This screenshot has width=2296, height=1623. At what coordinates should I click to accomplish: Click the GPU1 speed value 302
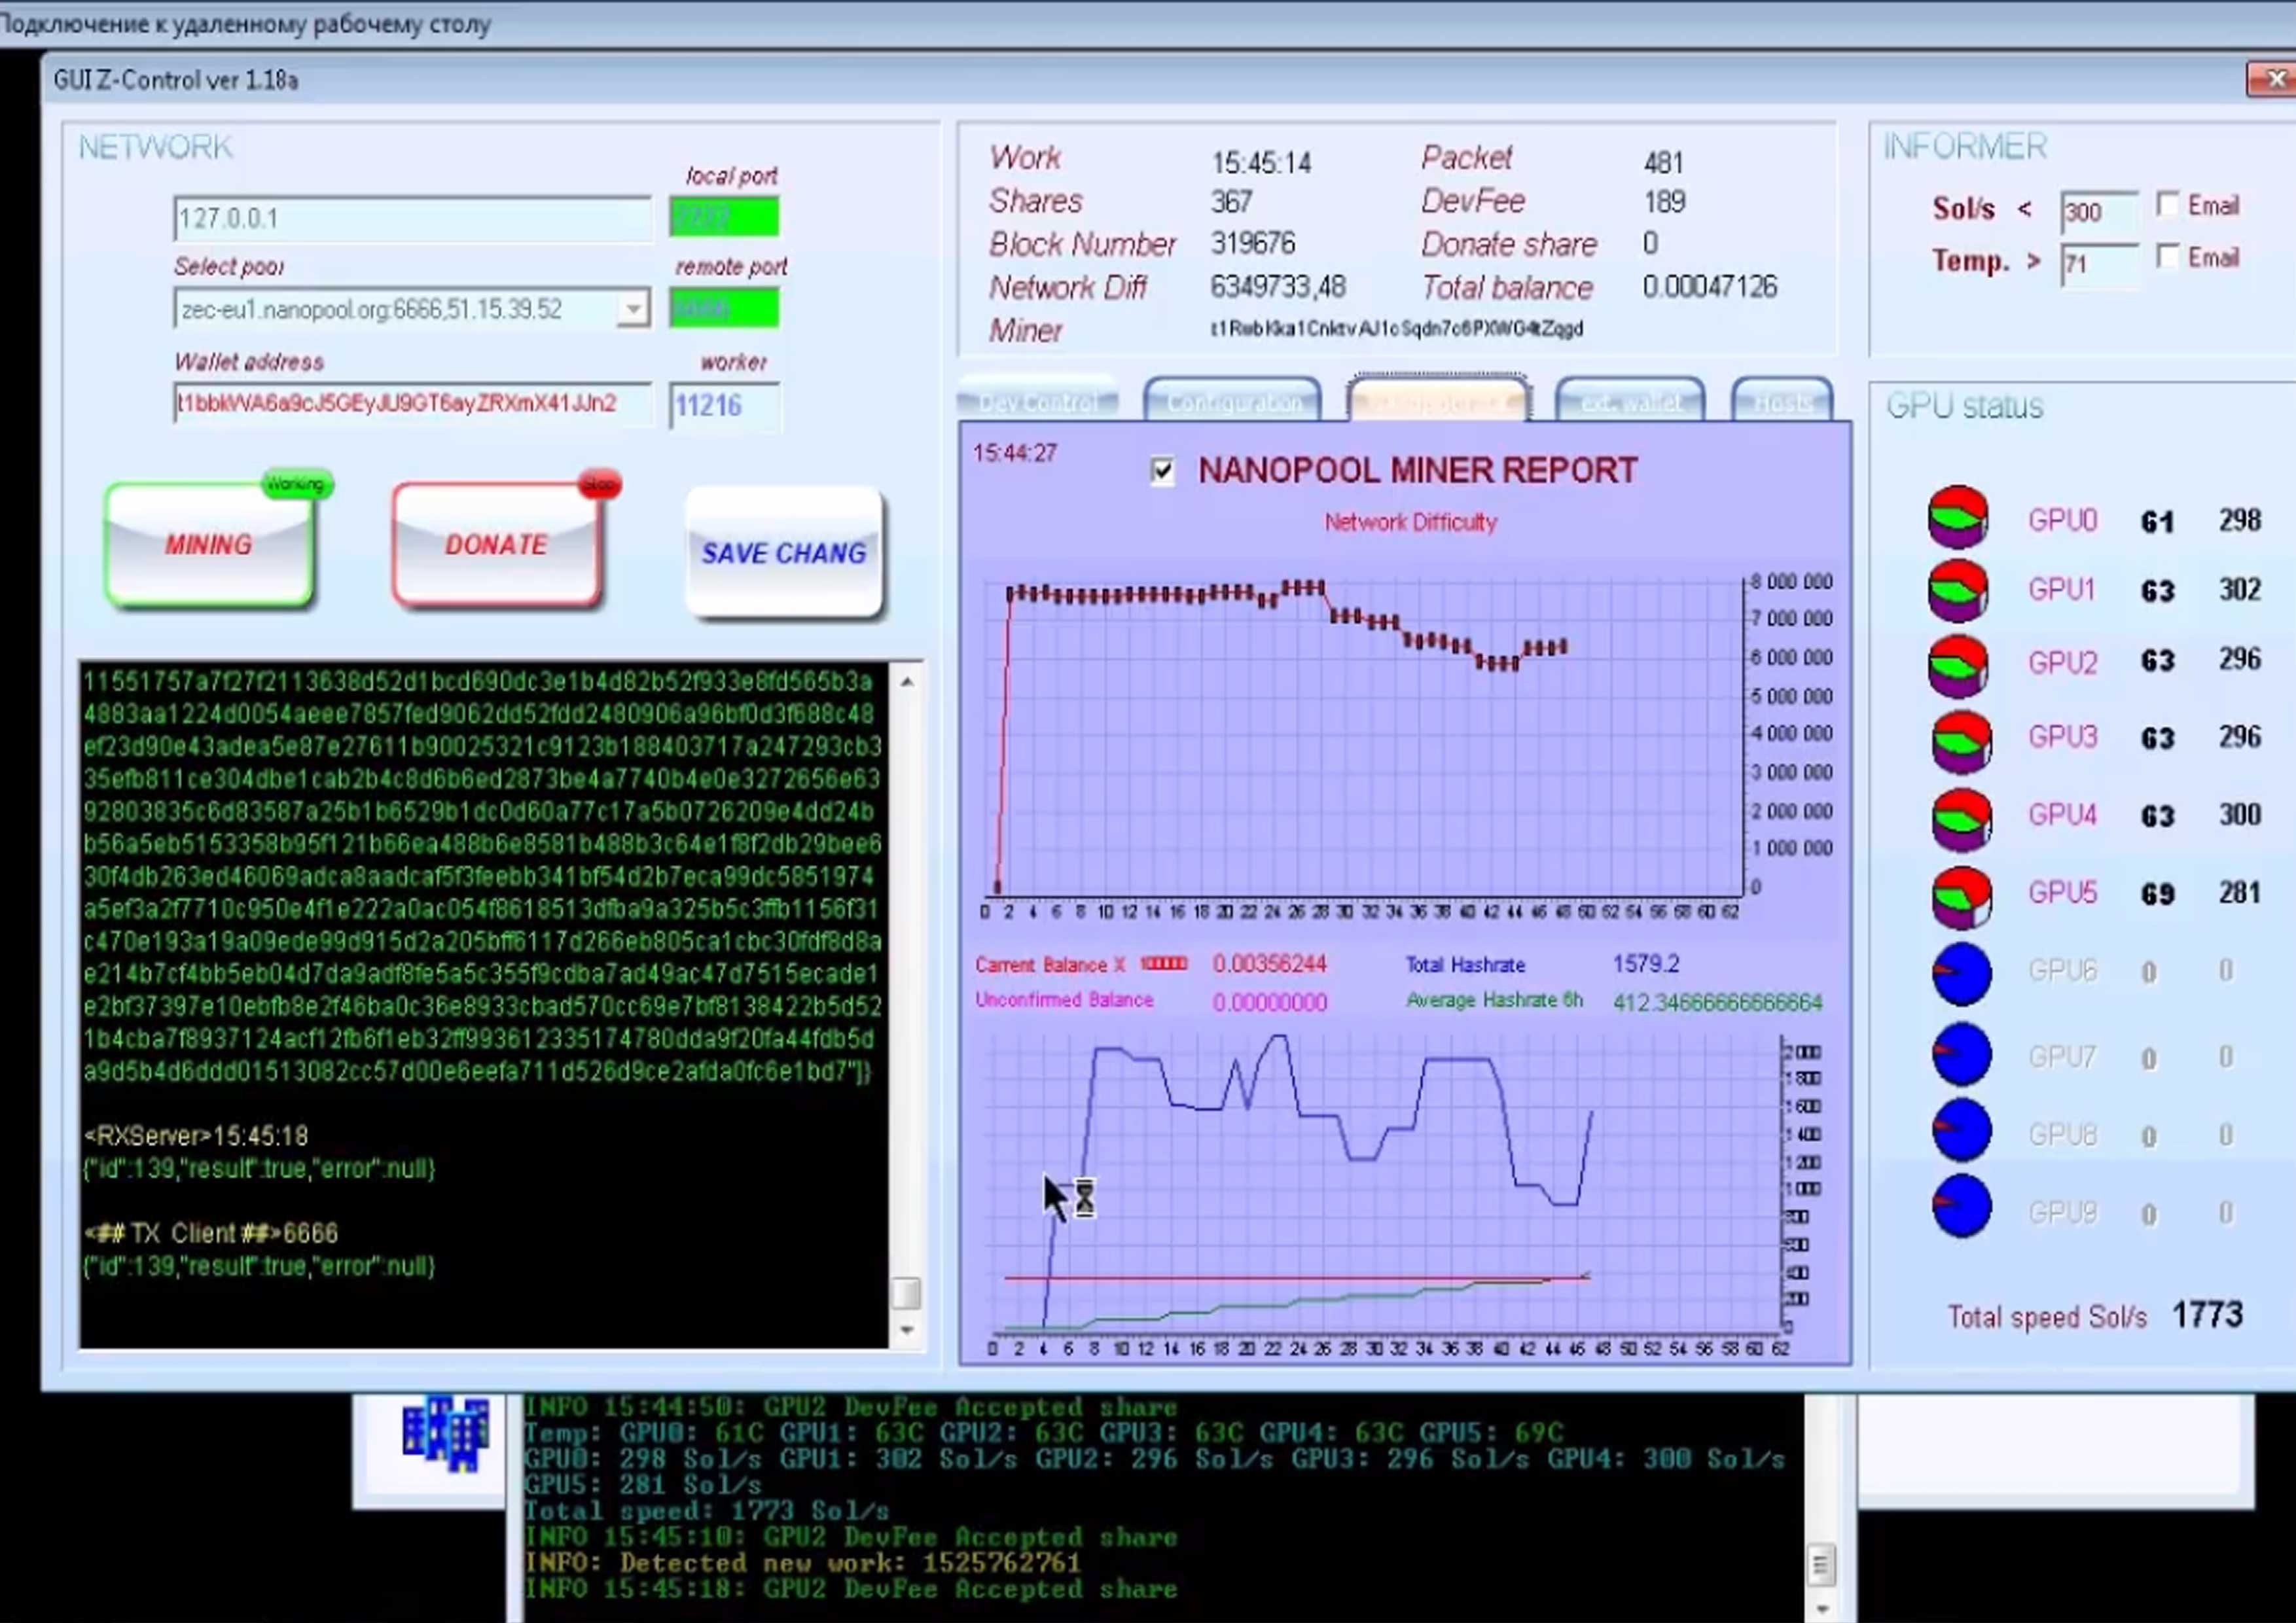tap(2240, 590)
